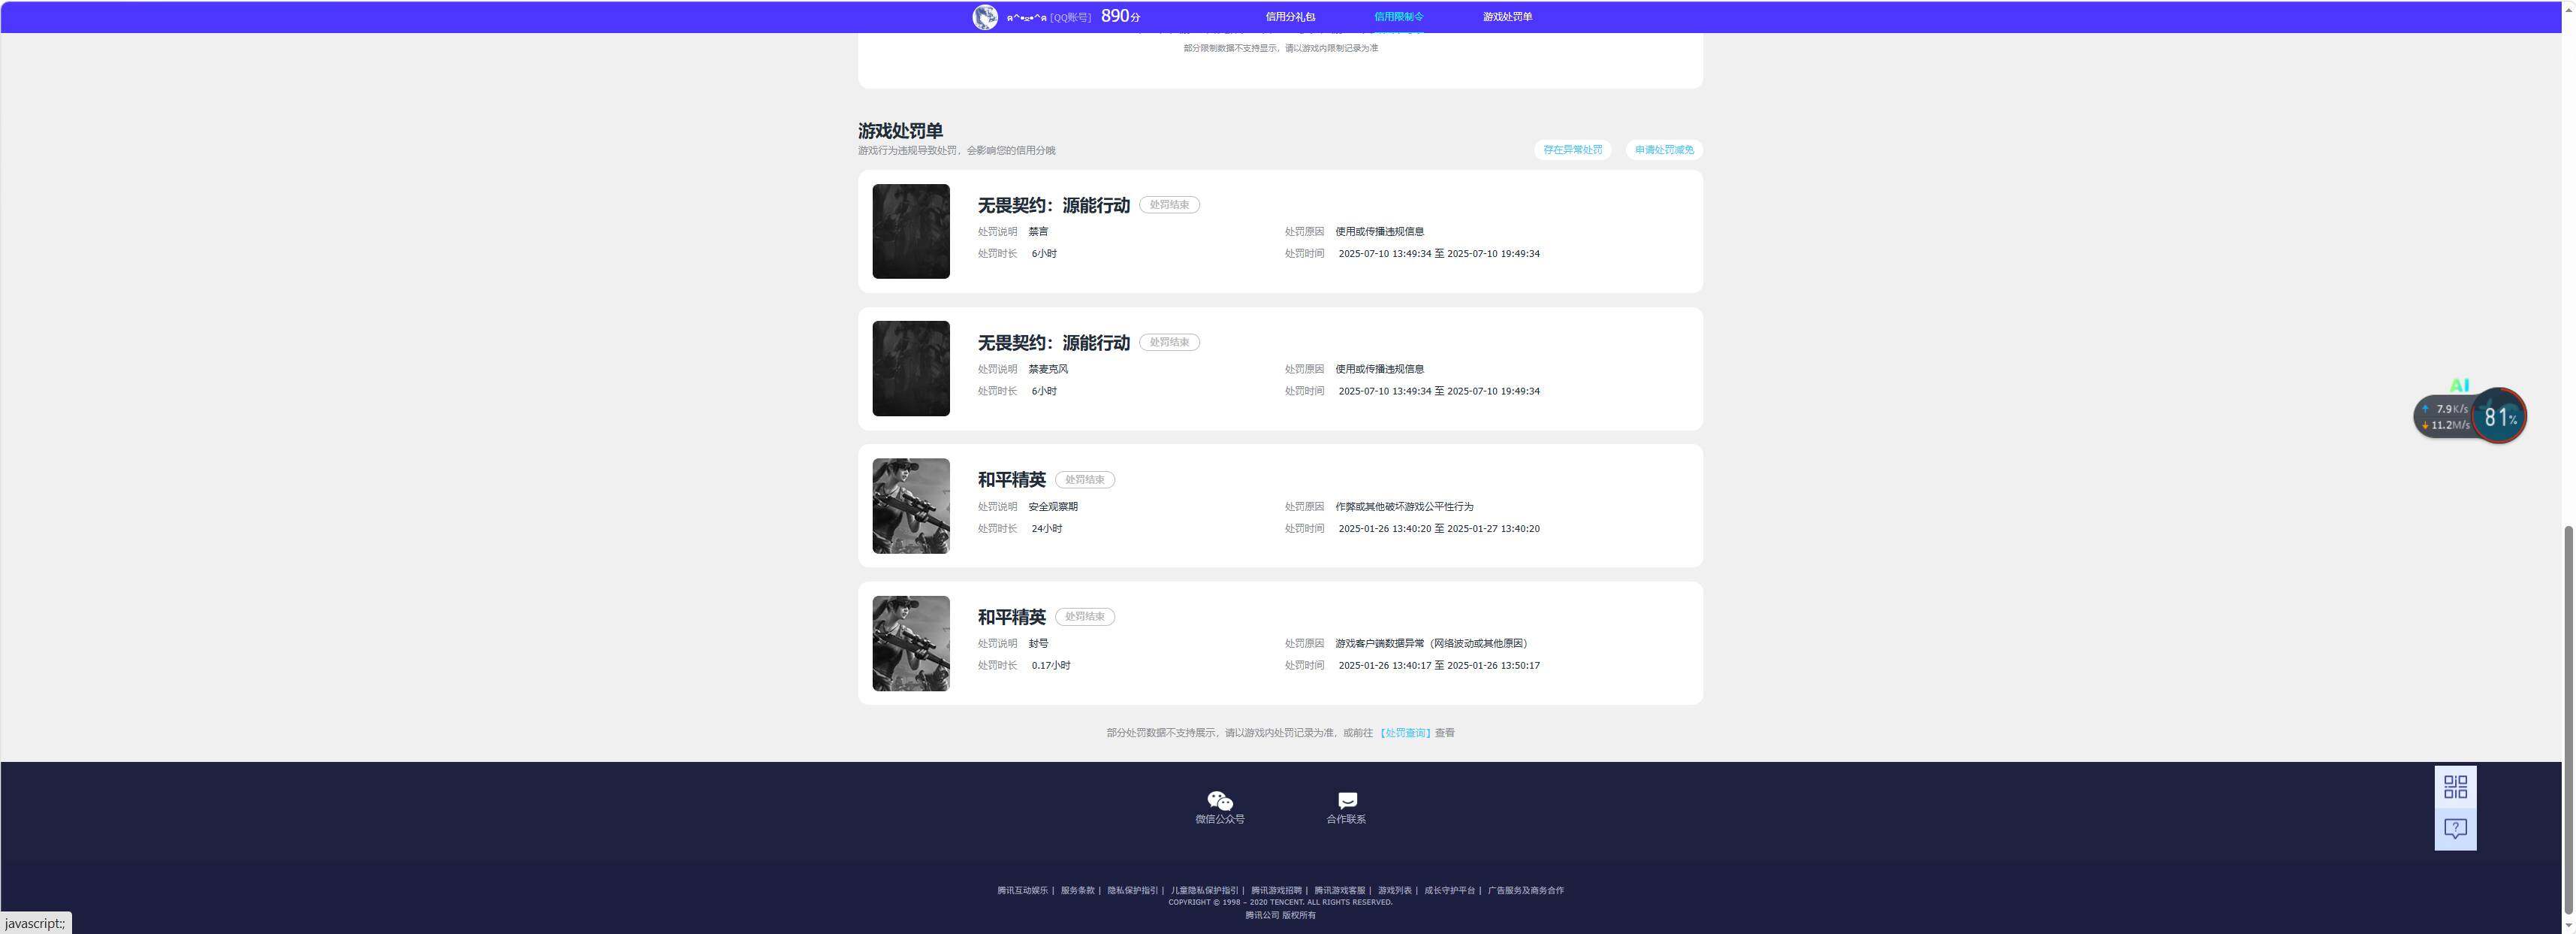Click the 腾讯公司 版权所有 footer text
2576x934 pixels.
[1280, 915]
